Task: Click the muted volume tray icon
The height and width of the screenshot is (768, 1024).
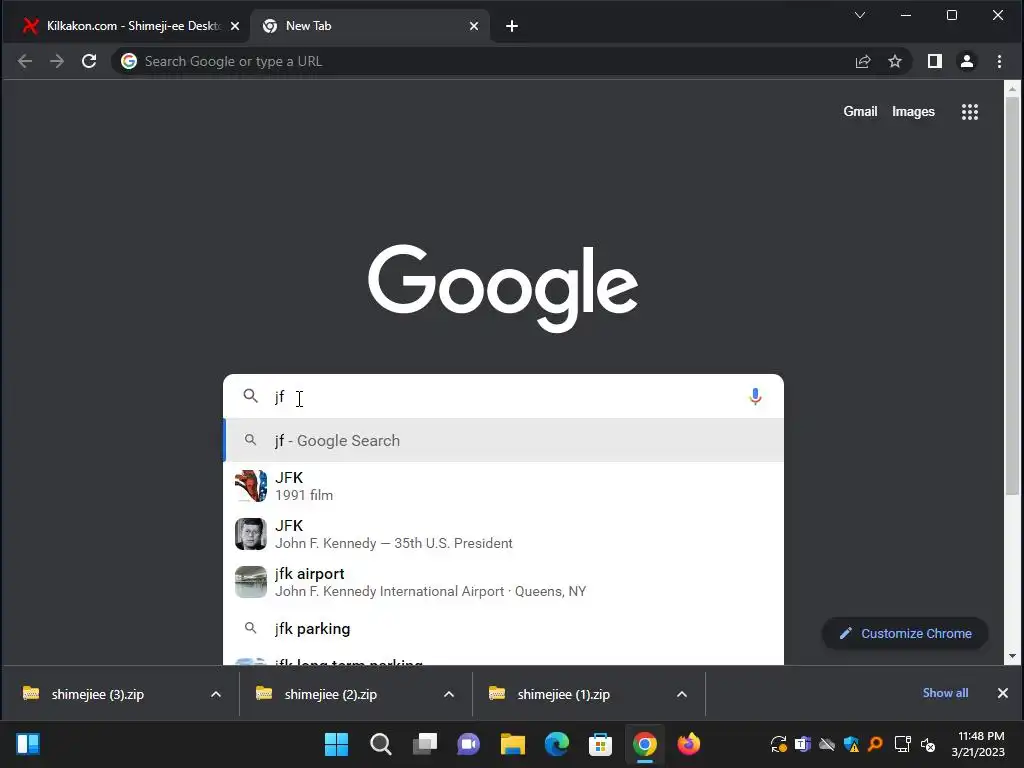Action: click(x=928, y=744)
